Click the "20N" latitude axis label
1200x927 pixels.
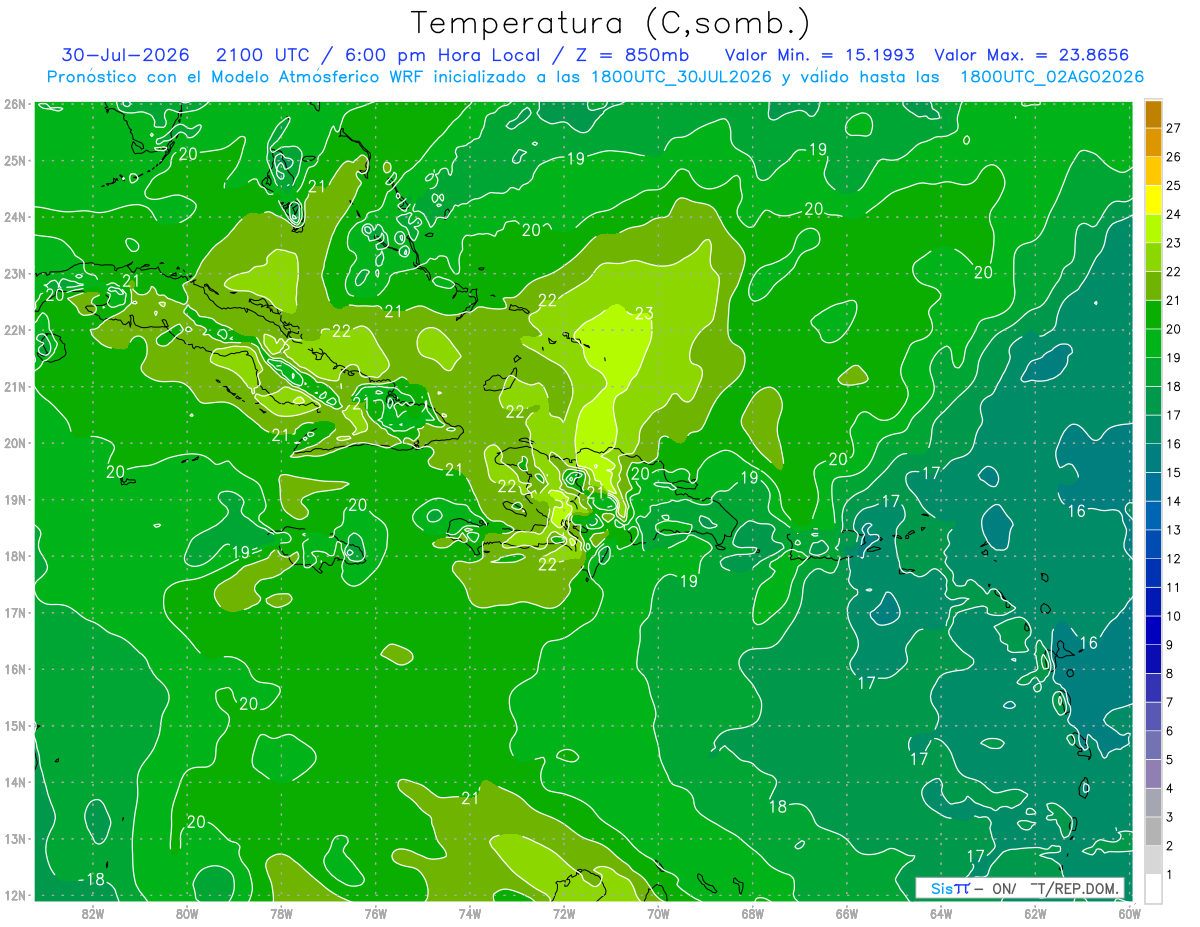(14, 443)
